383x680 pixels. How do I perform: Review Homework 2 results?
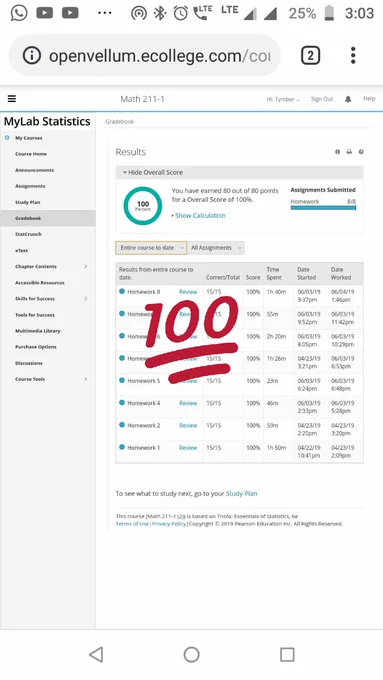pos(188,425)
